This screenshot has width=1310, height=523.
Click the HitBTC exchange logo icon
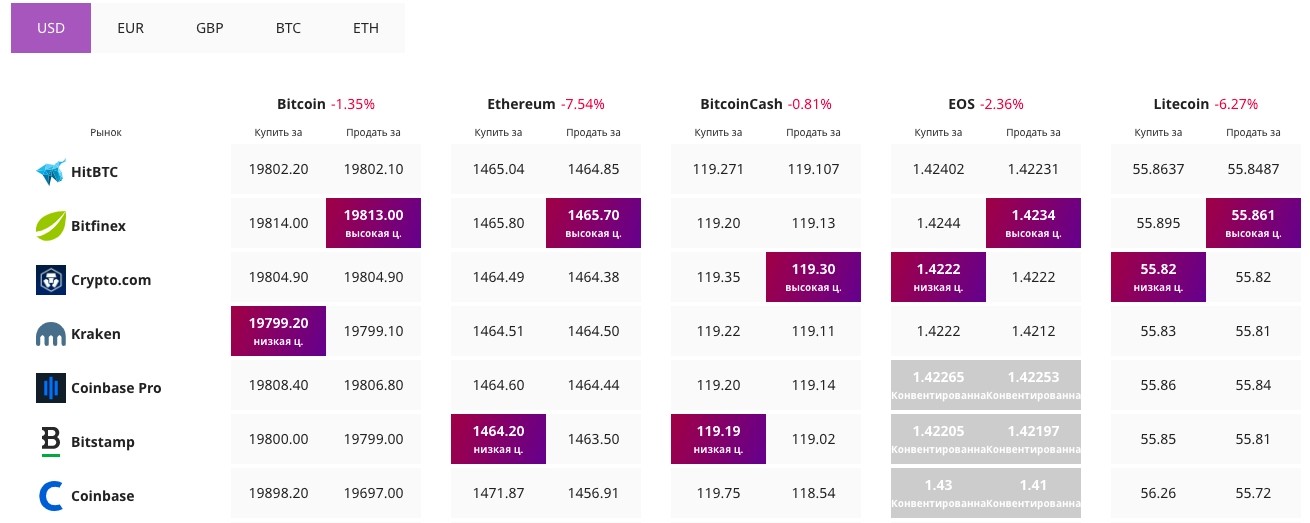(x=50, y=172)
